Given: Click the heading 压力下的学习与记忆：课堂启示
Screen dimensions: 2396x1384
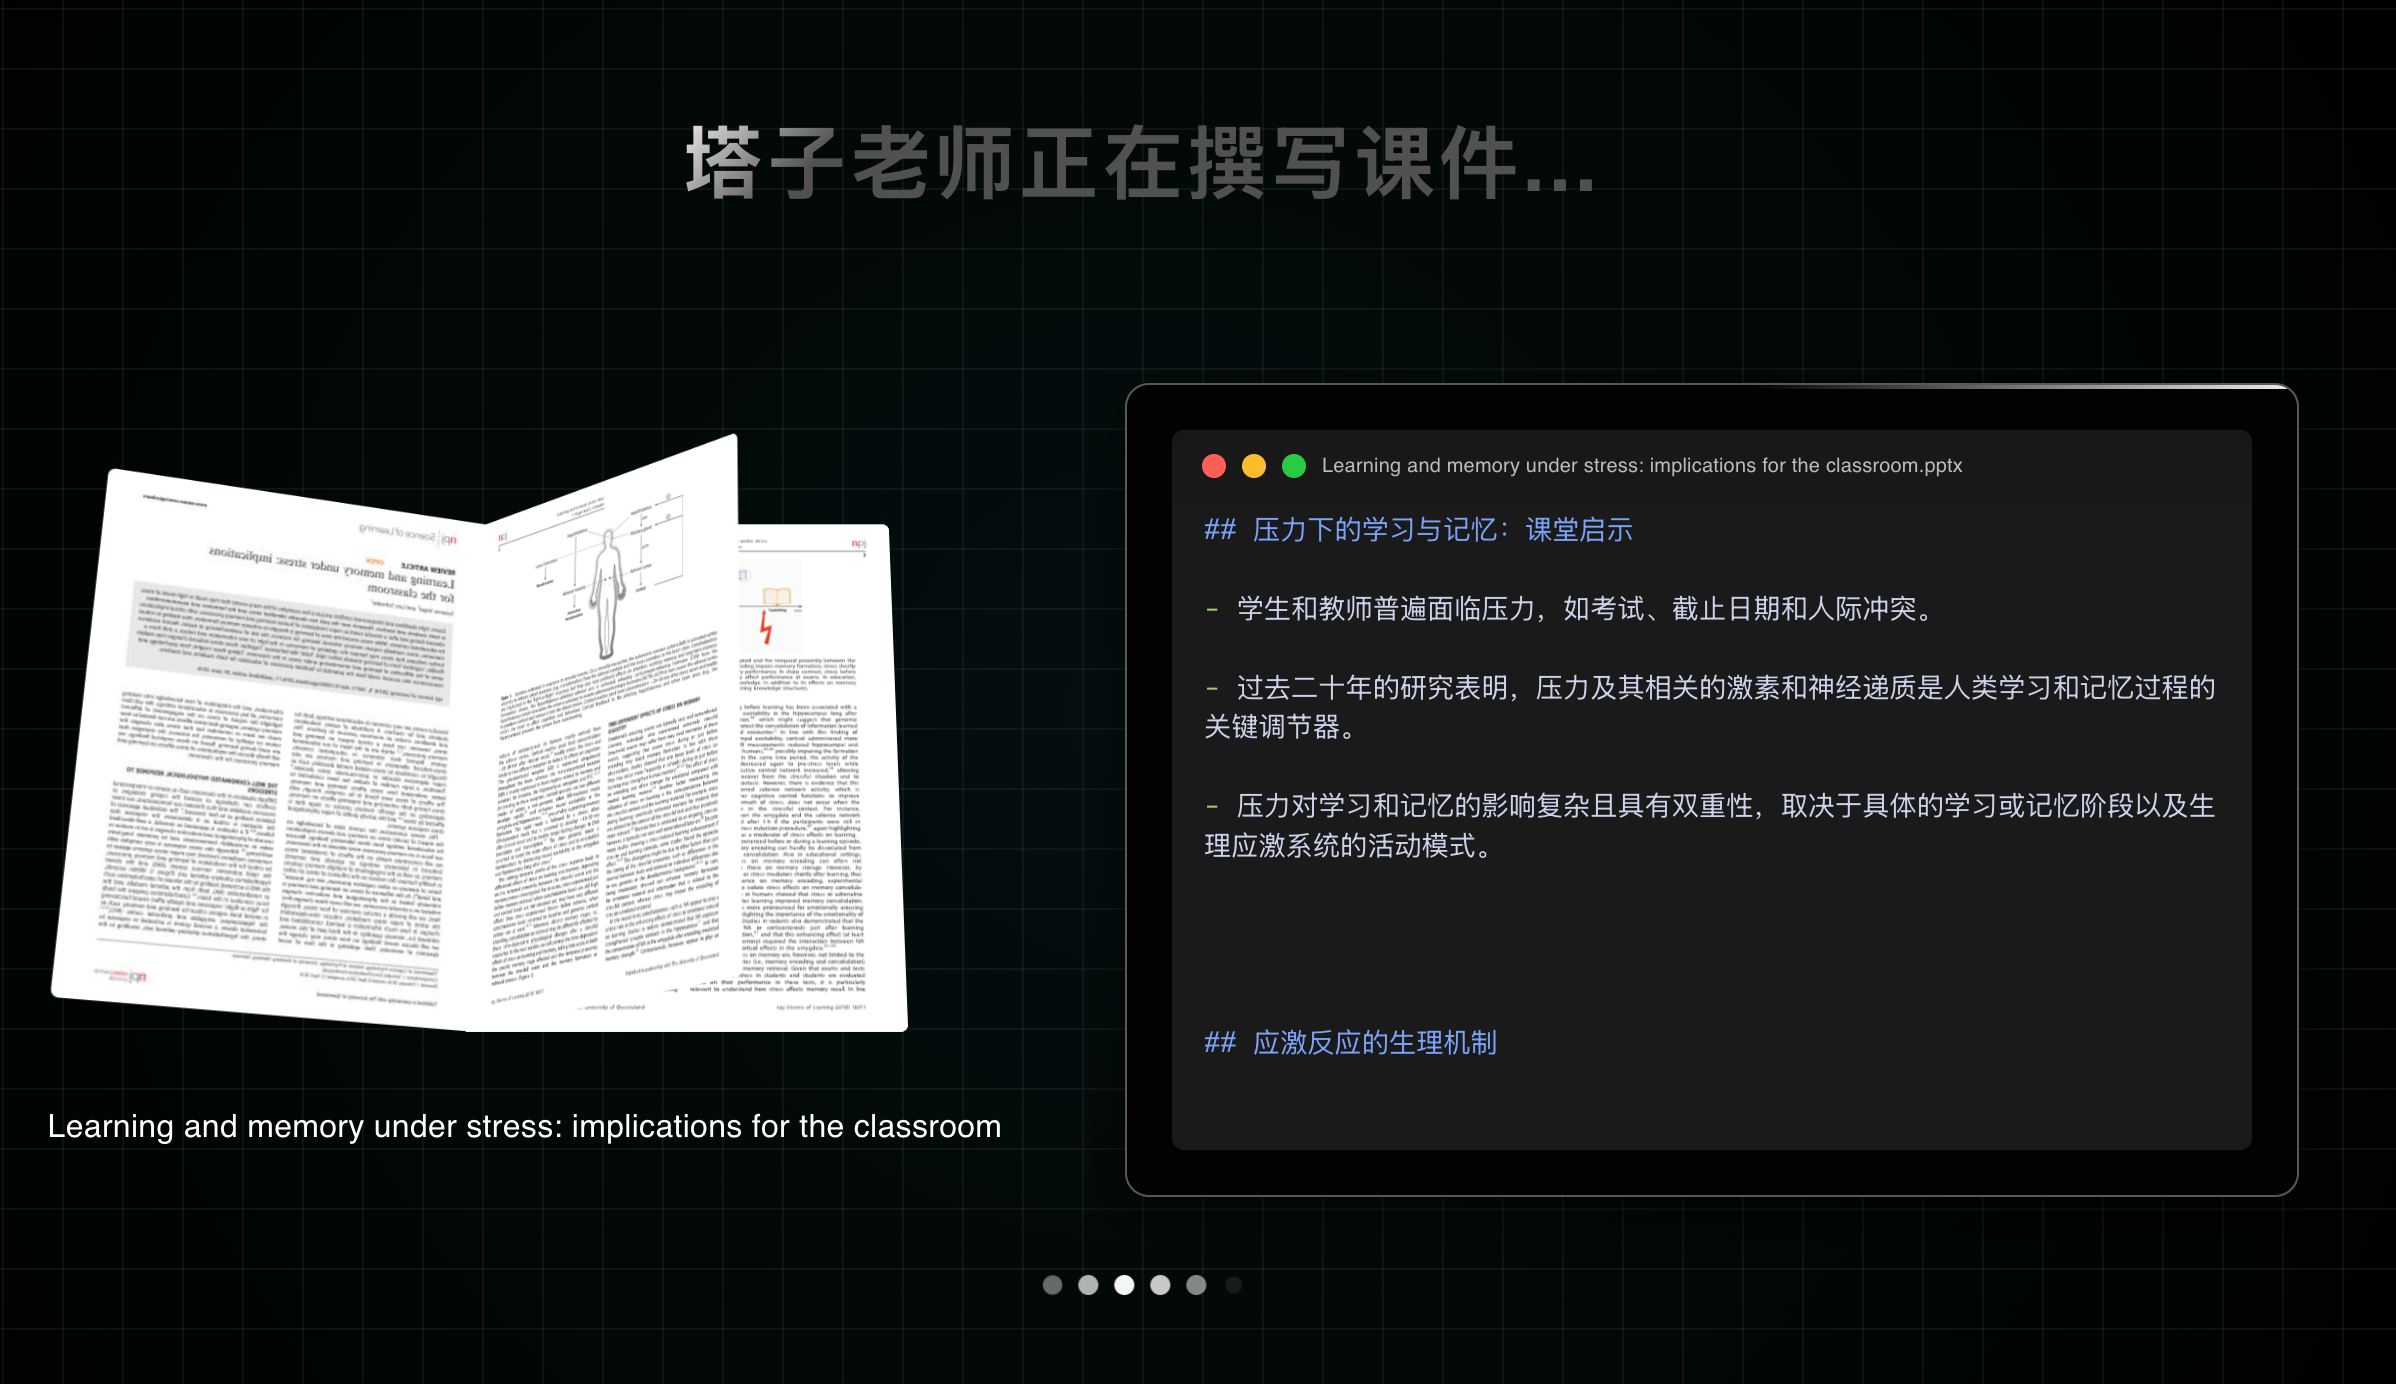Looking at the screenshot, I should [x=1418, y=530].
